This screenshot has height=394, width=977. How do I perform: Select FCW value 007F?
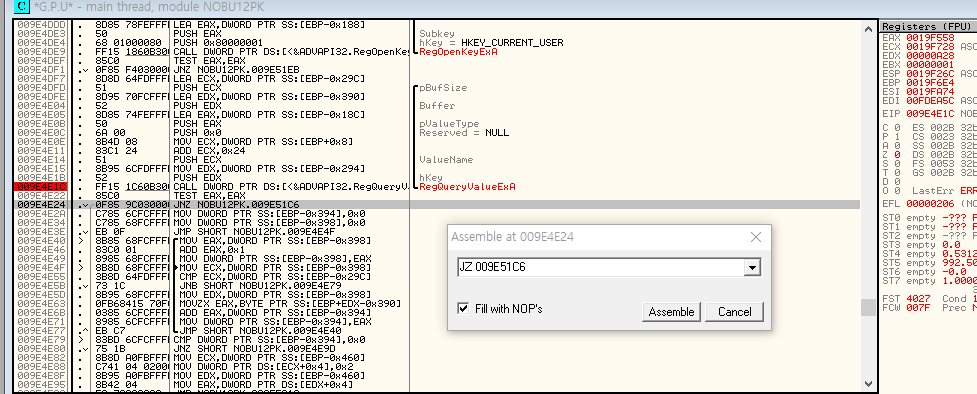click(918, 307)
